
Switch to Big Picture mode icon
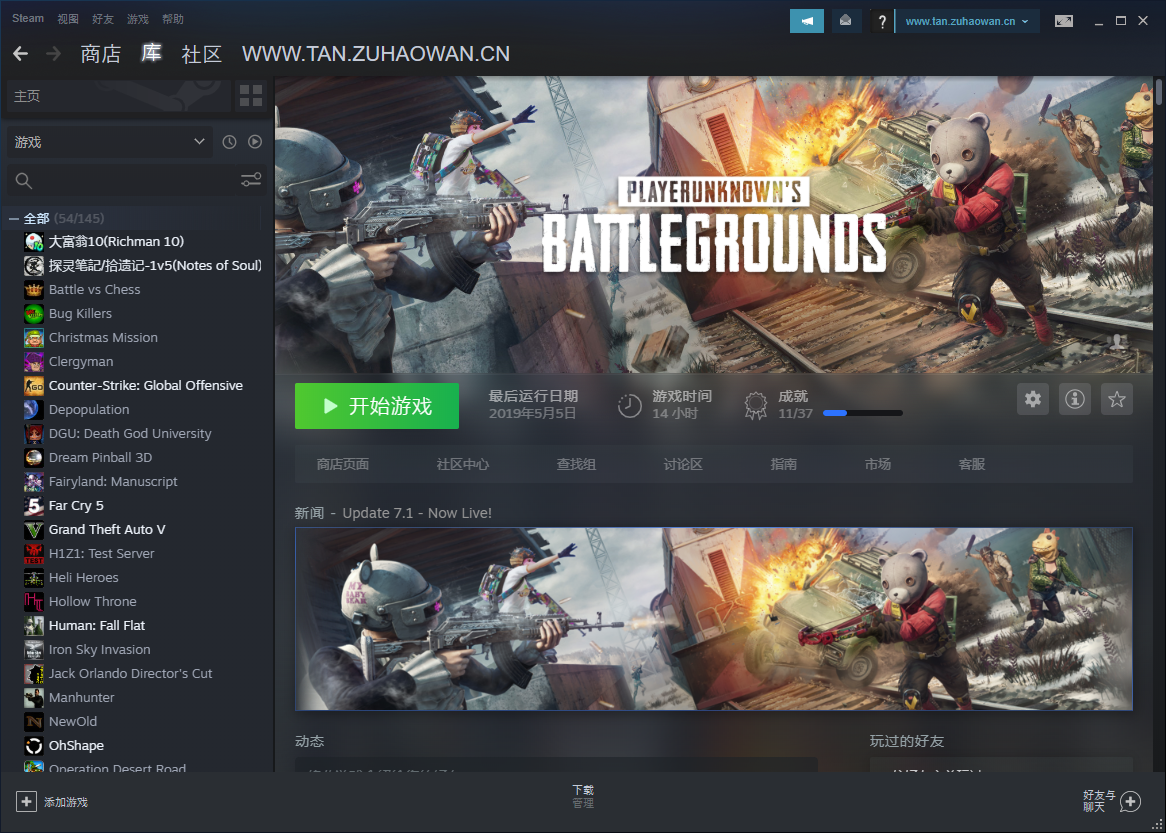(1064, 21)
